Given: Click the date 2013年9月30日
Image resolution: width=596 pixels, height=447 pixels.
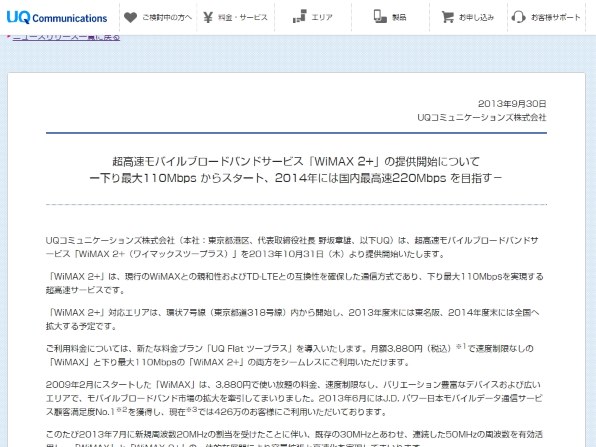Looking at the screenshot, I should tap(512, 103).
